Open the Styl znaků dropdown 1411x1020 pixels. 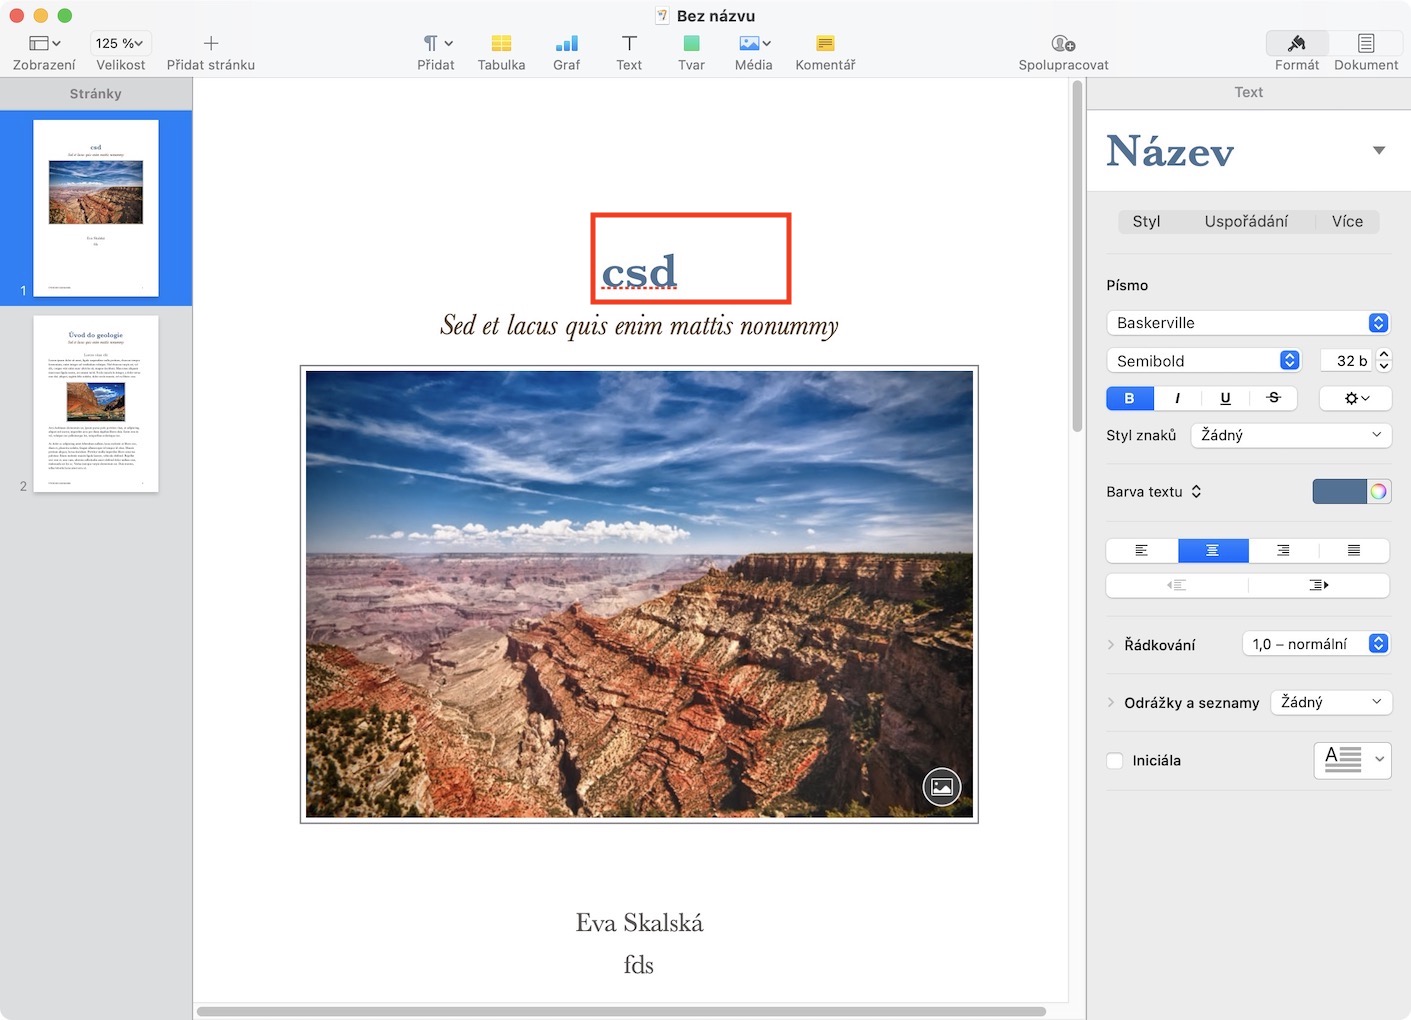[1291, 435]
